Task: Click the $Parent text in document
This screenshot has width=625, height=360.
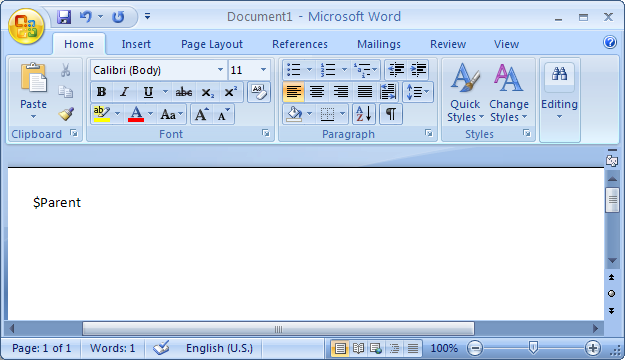Action: 57,203
